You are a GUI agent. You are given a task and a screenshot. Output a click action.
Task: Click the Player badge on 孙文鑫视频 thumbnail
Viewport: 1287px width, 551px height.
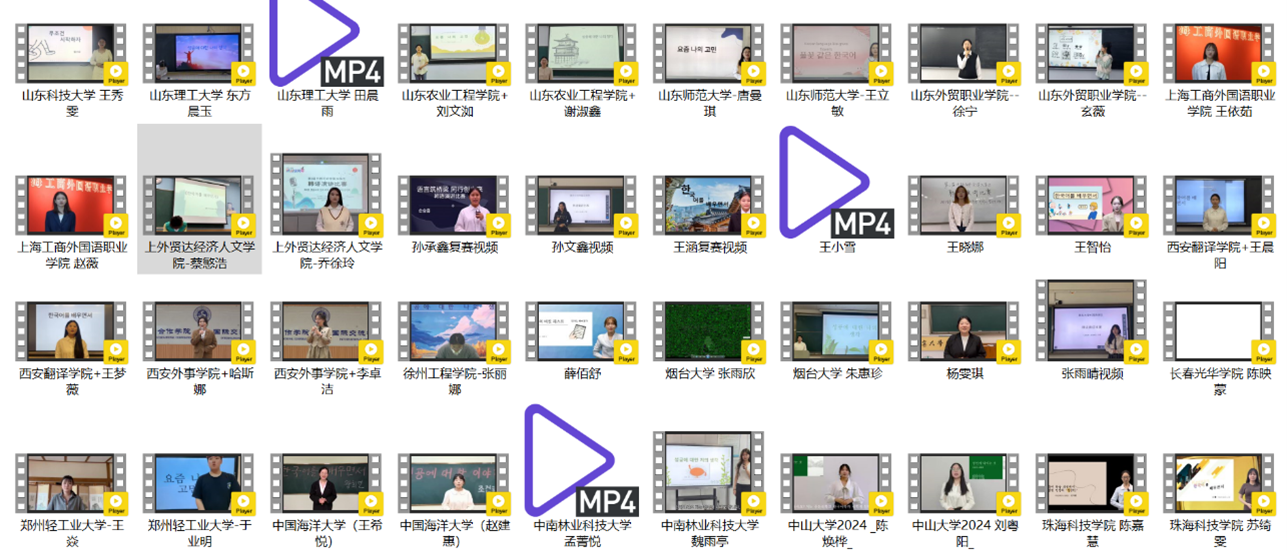pyautogui.click(x=625, y=224)
